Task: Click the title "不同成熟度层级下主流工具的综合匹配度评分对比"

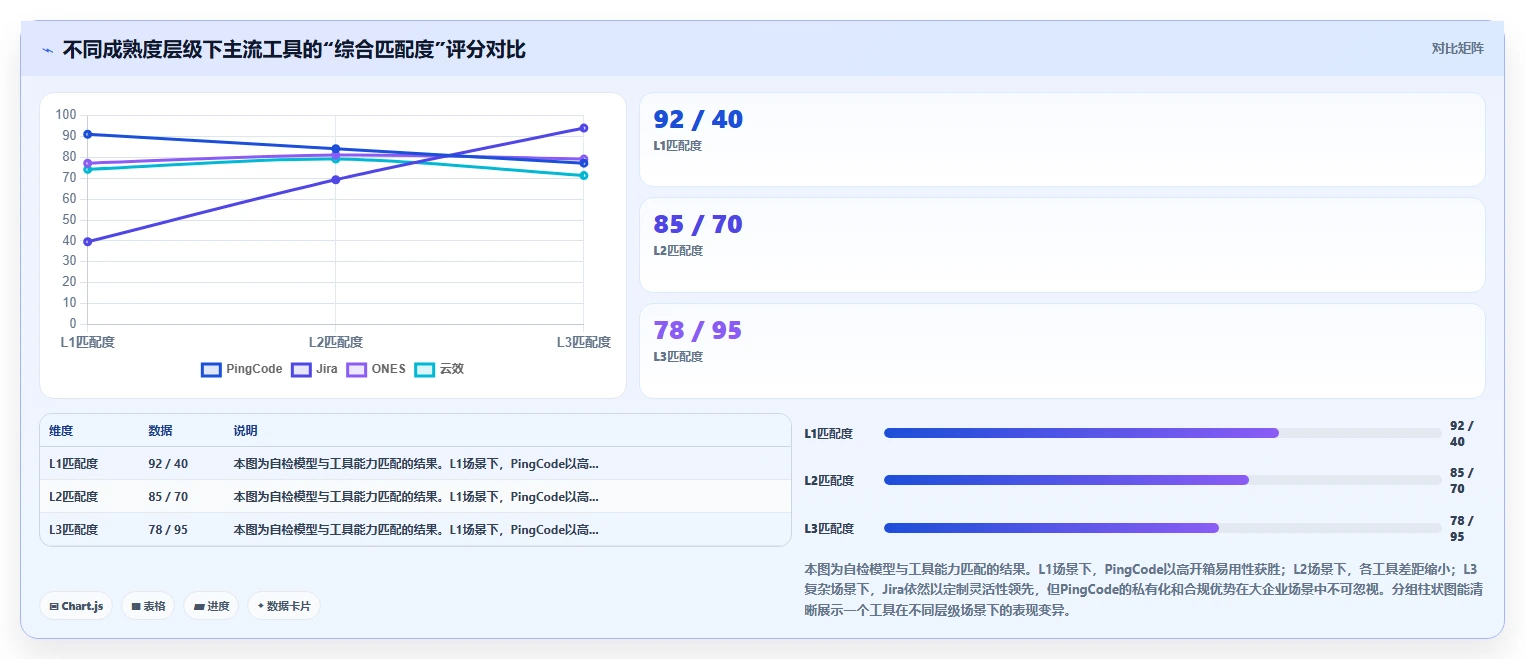Action: point(294,49)
